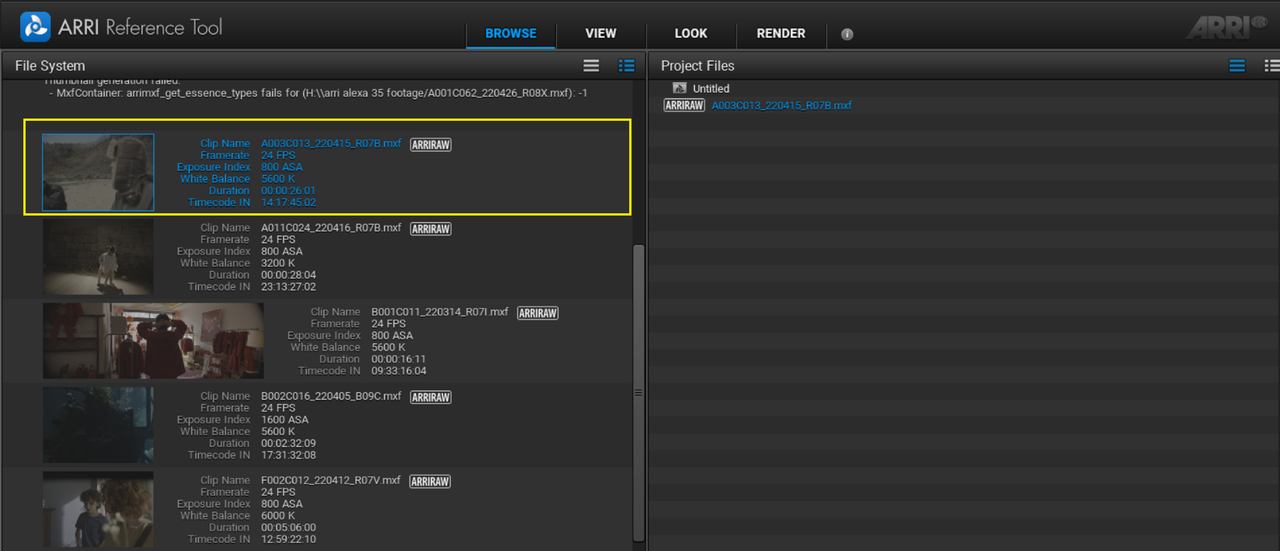Click the Project Files panel title
Screen dimensions: 1280x551
point(698,66)
